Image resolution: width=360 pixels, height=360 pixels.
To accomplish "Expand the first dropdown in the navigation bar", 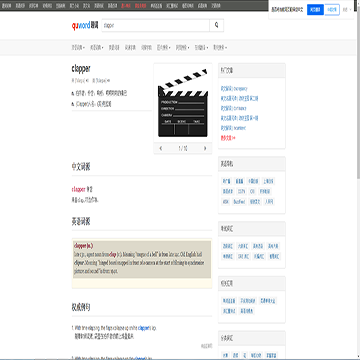I will click(78, 48).
